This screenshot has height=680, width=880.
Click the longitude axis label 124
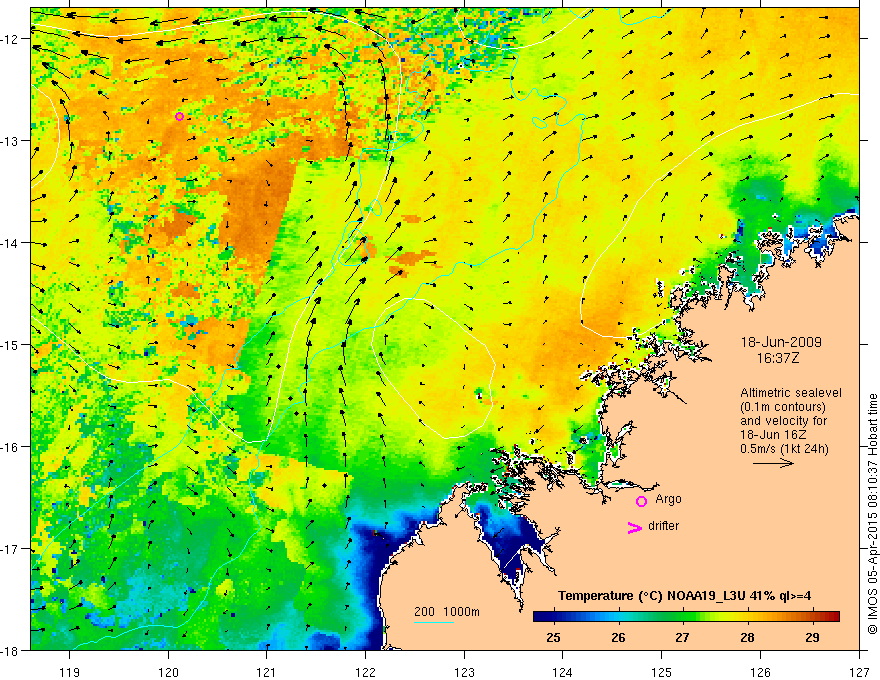tap(563, 672)
